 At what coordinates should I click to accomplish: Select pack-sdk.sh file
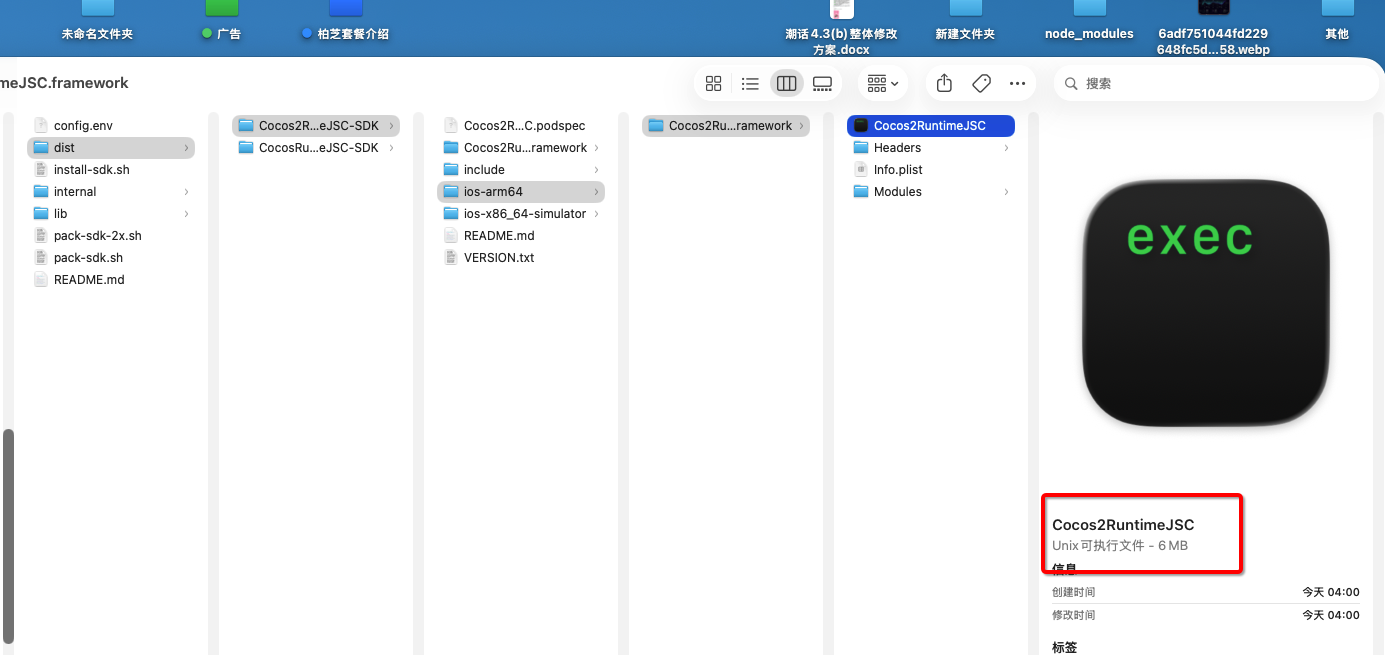click(x=110, y=258)
